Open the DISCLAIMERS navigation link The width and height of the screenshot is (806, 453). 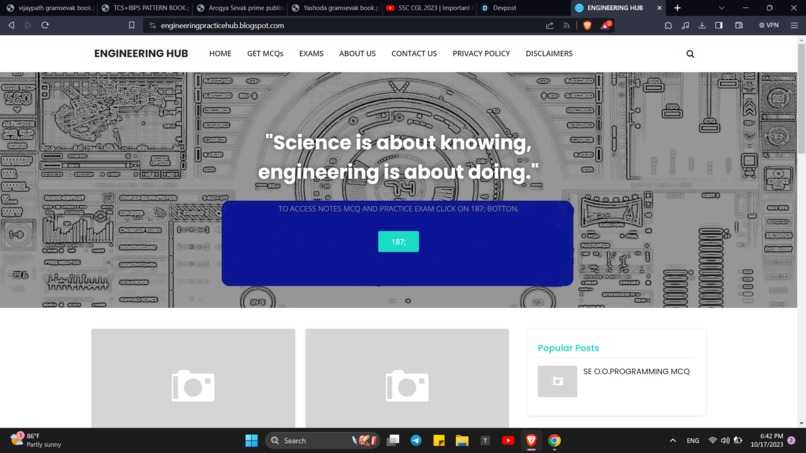[x=549, y=53]
